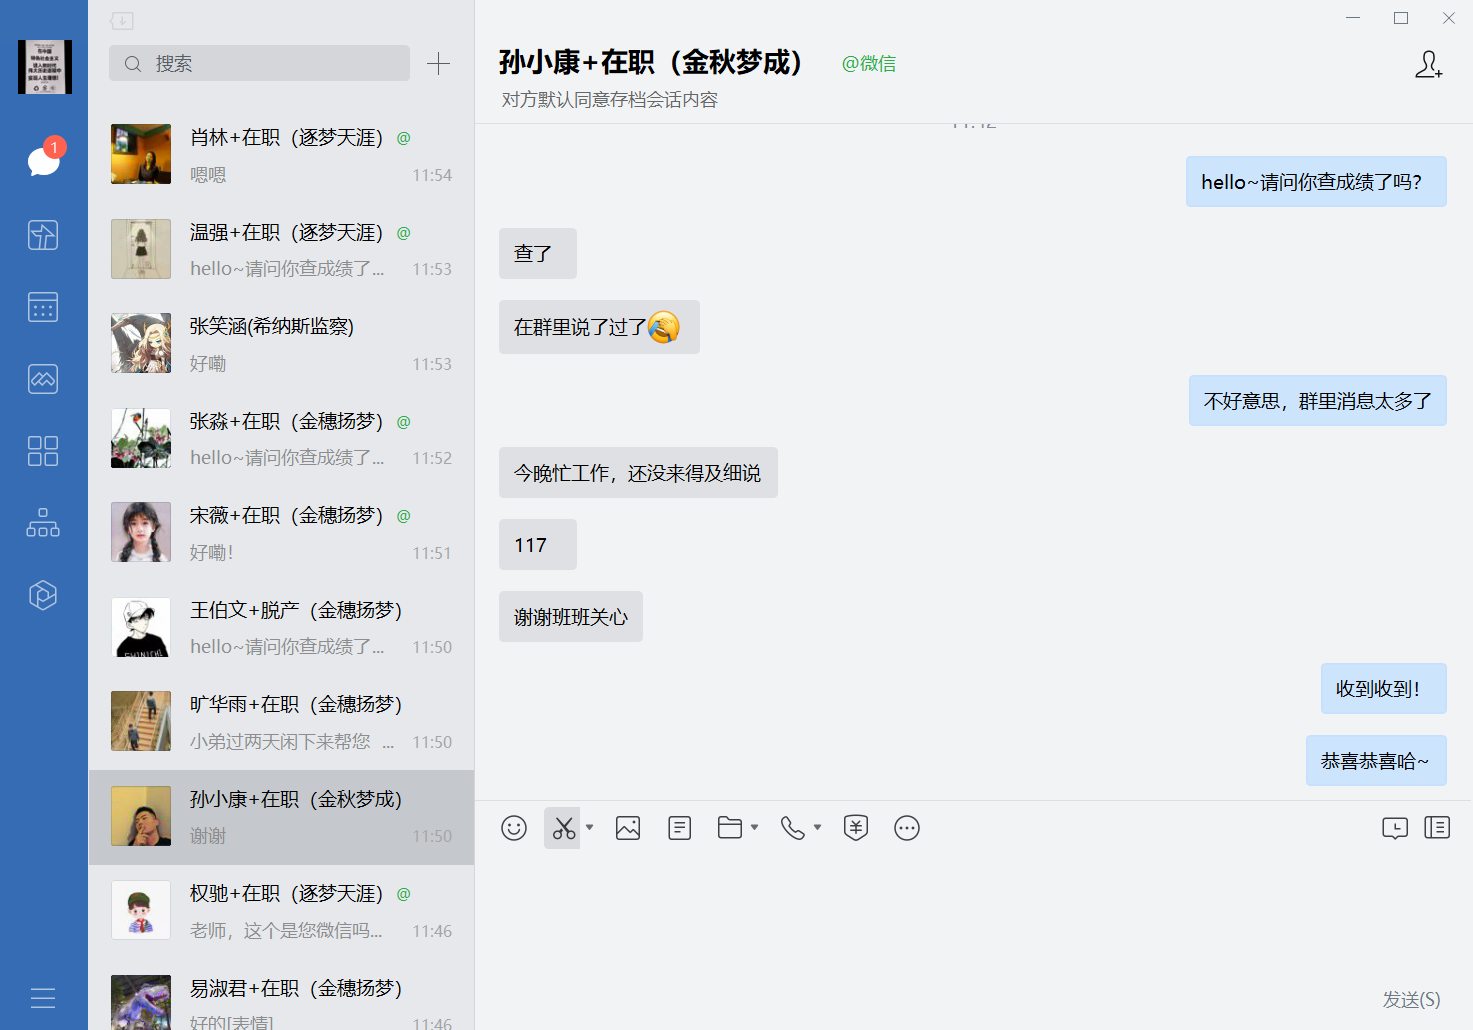This screenshot has height=1030, width=1473.
Task: Open chat history message icon
Action: point(1395,828)
